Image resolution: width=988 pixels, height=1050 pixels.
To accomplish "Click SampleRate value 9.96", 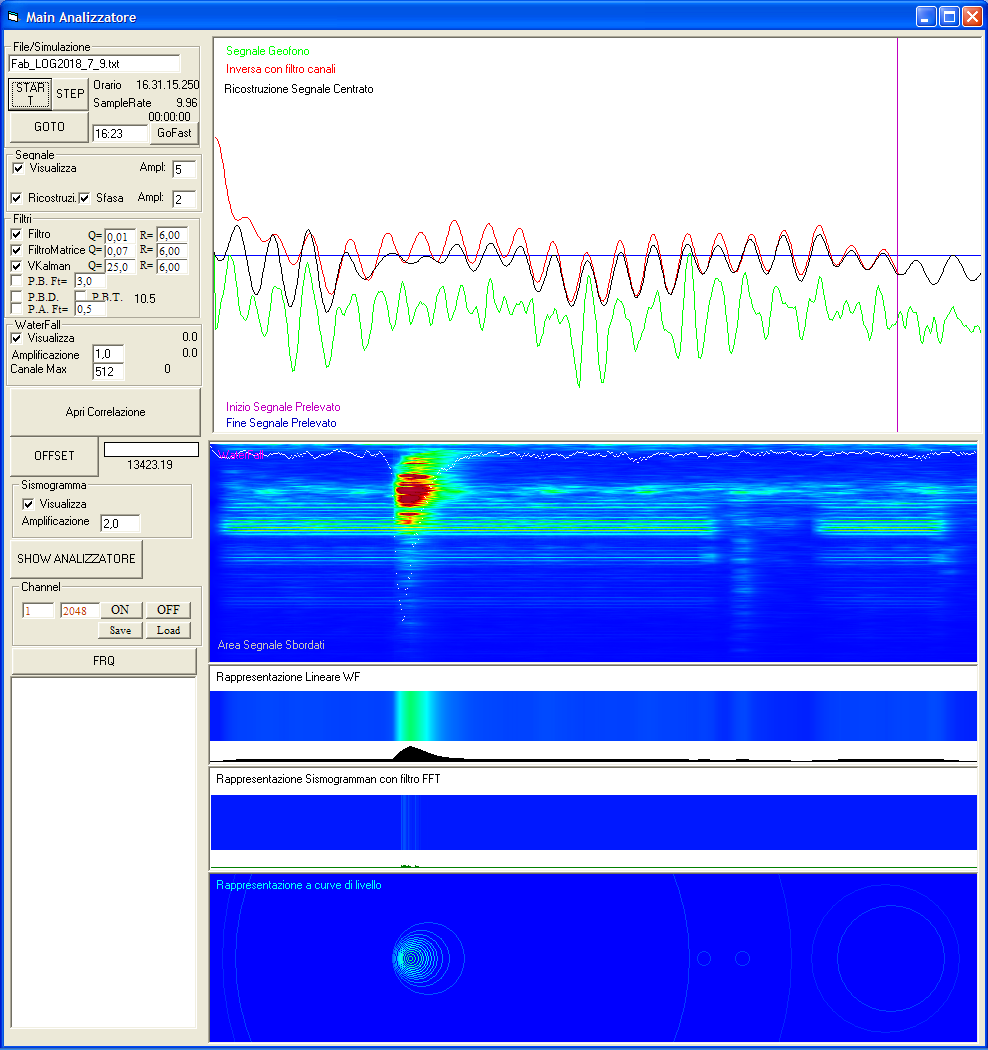I will point(187,103).
